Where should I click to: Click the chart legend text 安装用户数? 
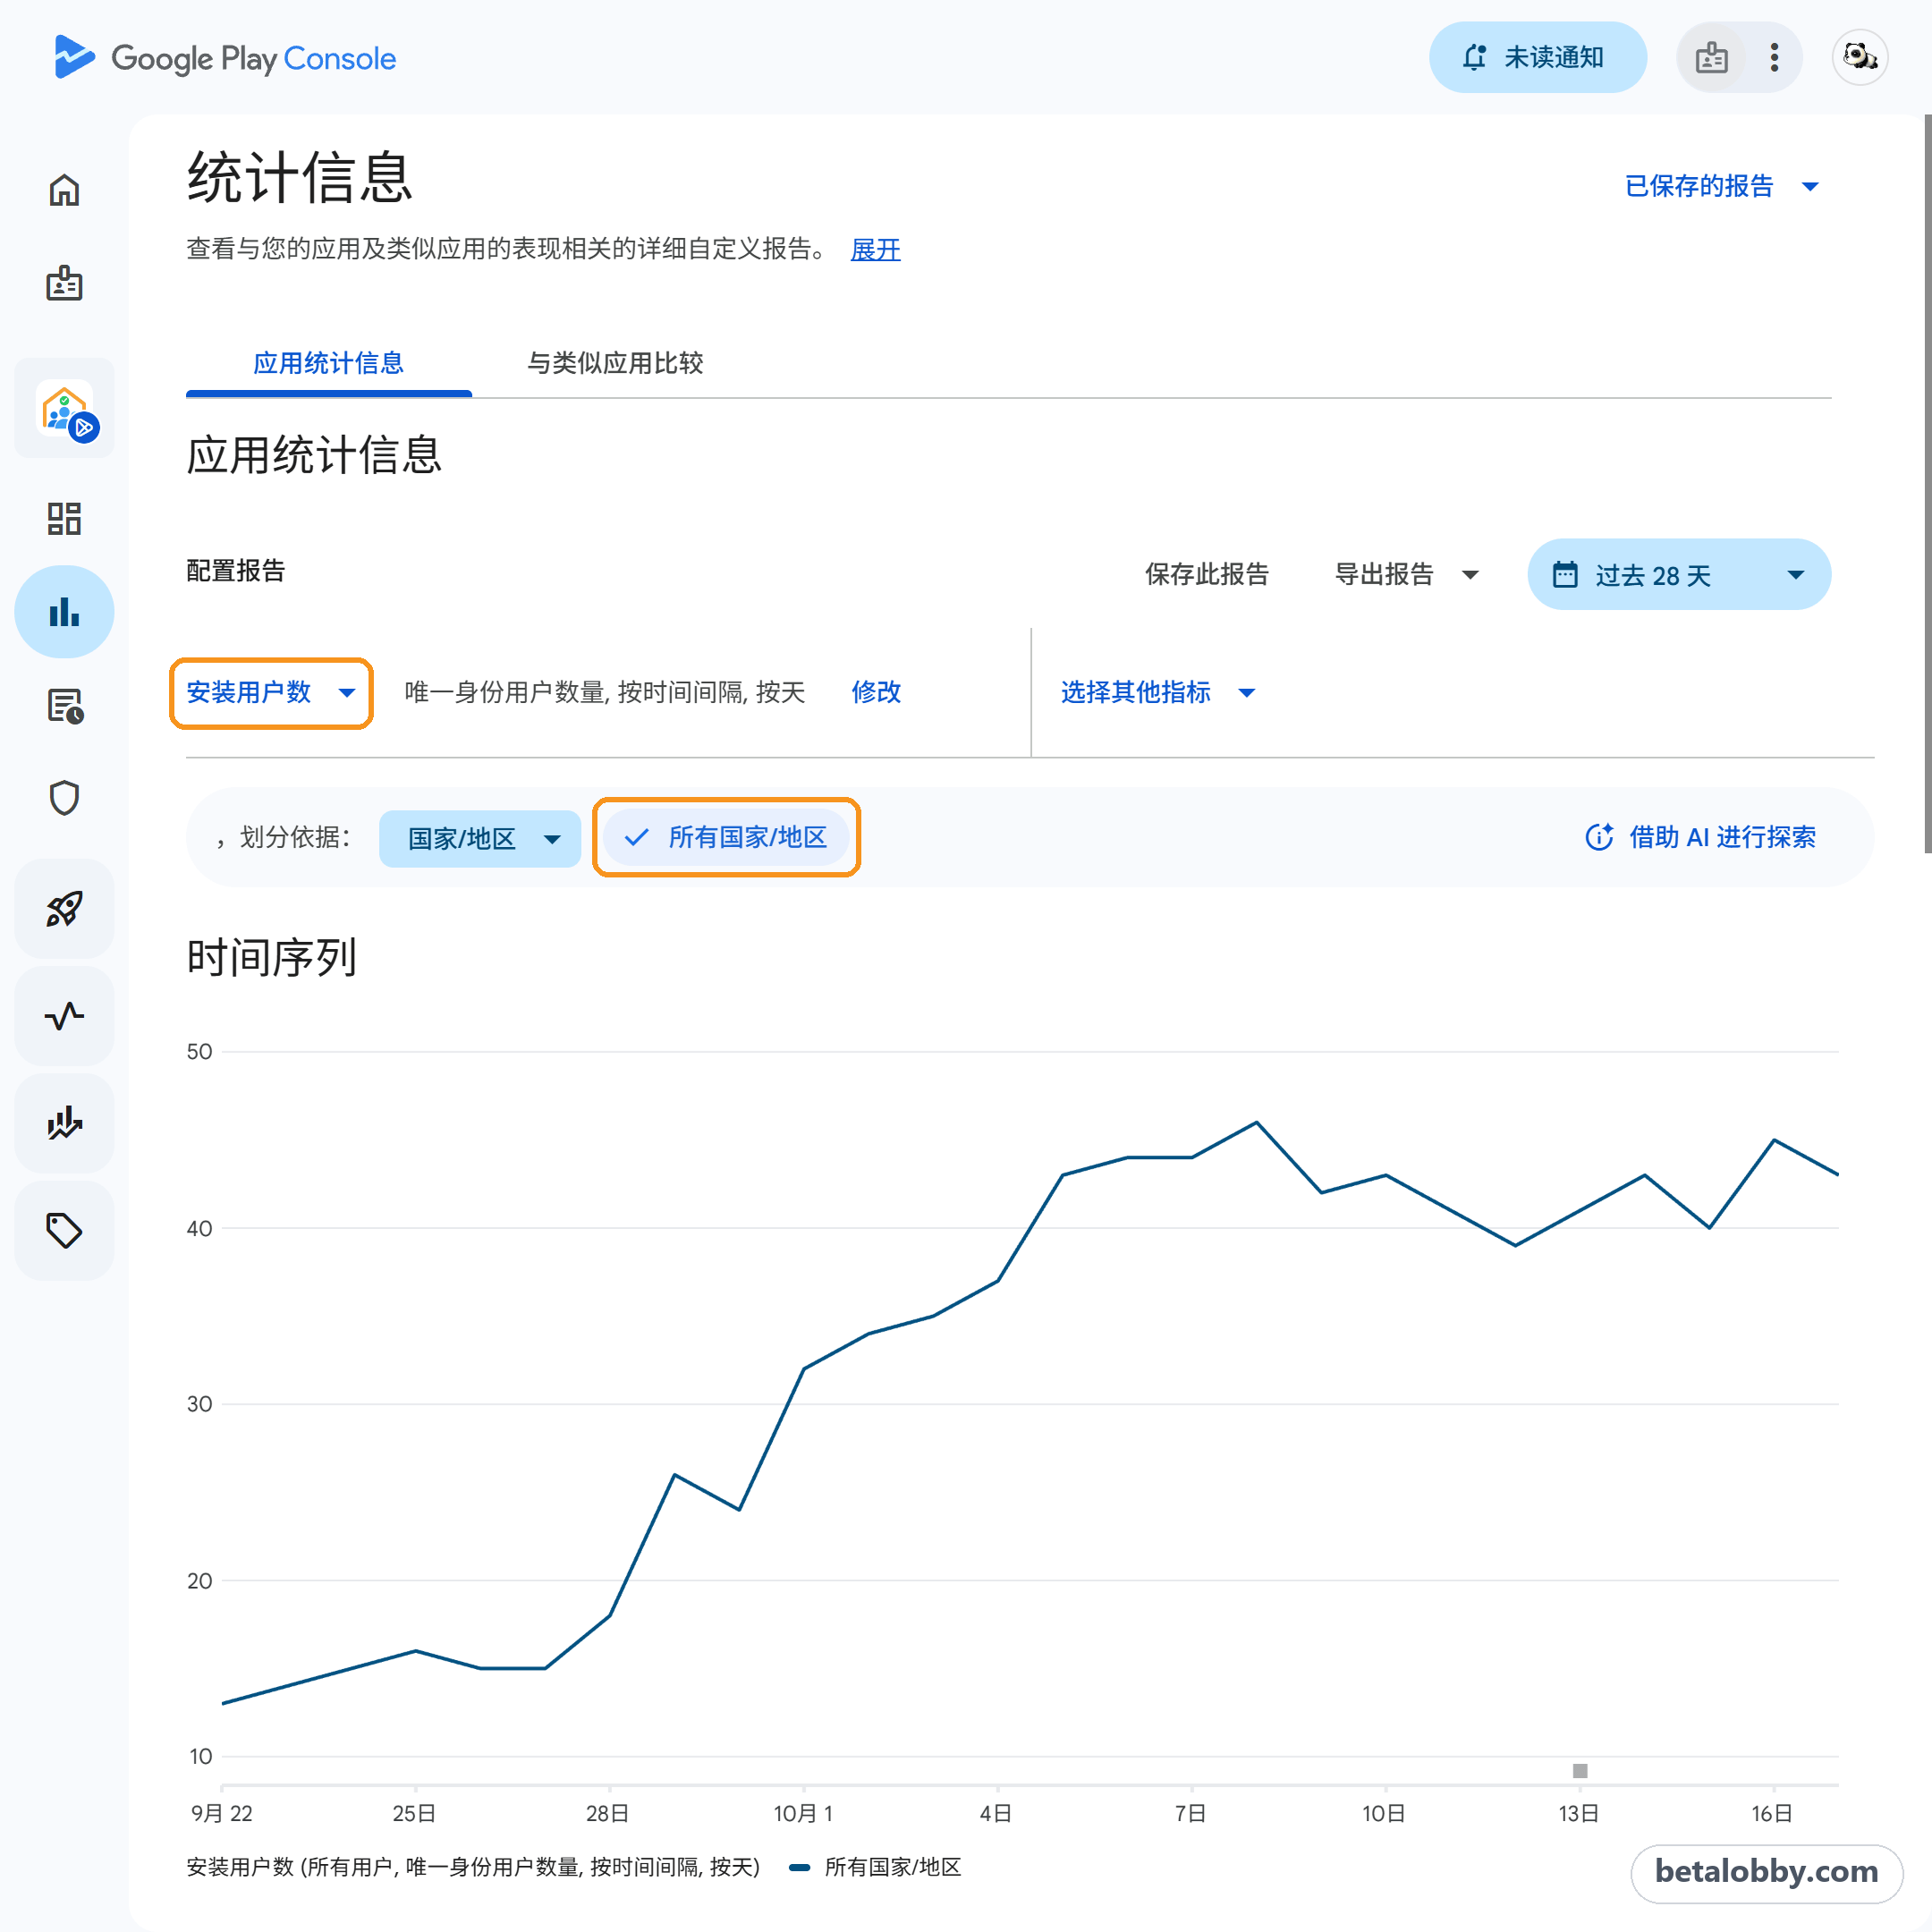coord(473,1867)
